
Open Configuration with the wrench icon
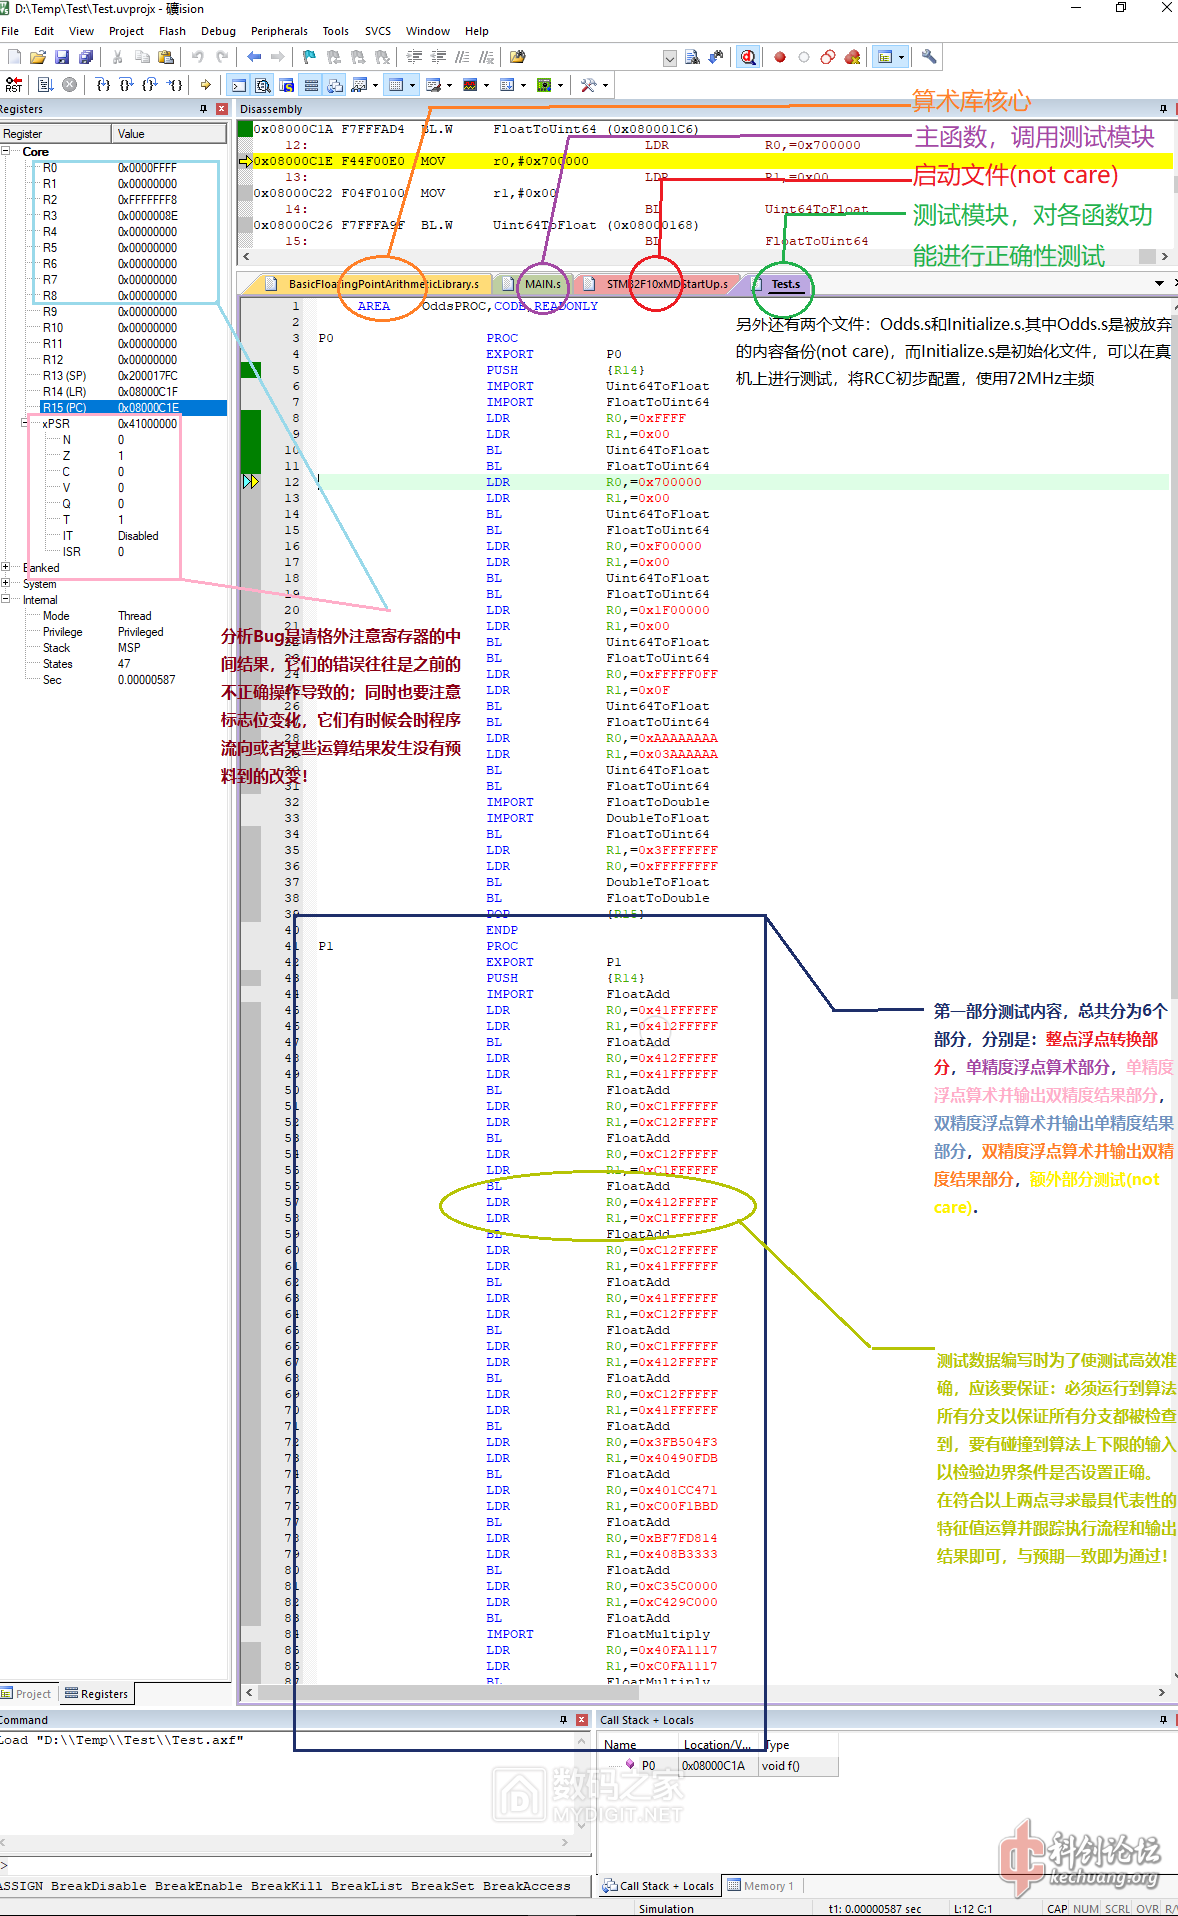(929, 57)
